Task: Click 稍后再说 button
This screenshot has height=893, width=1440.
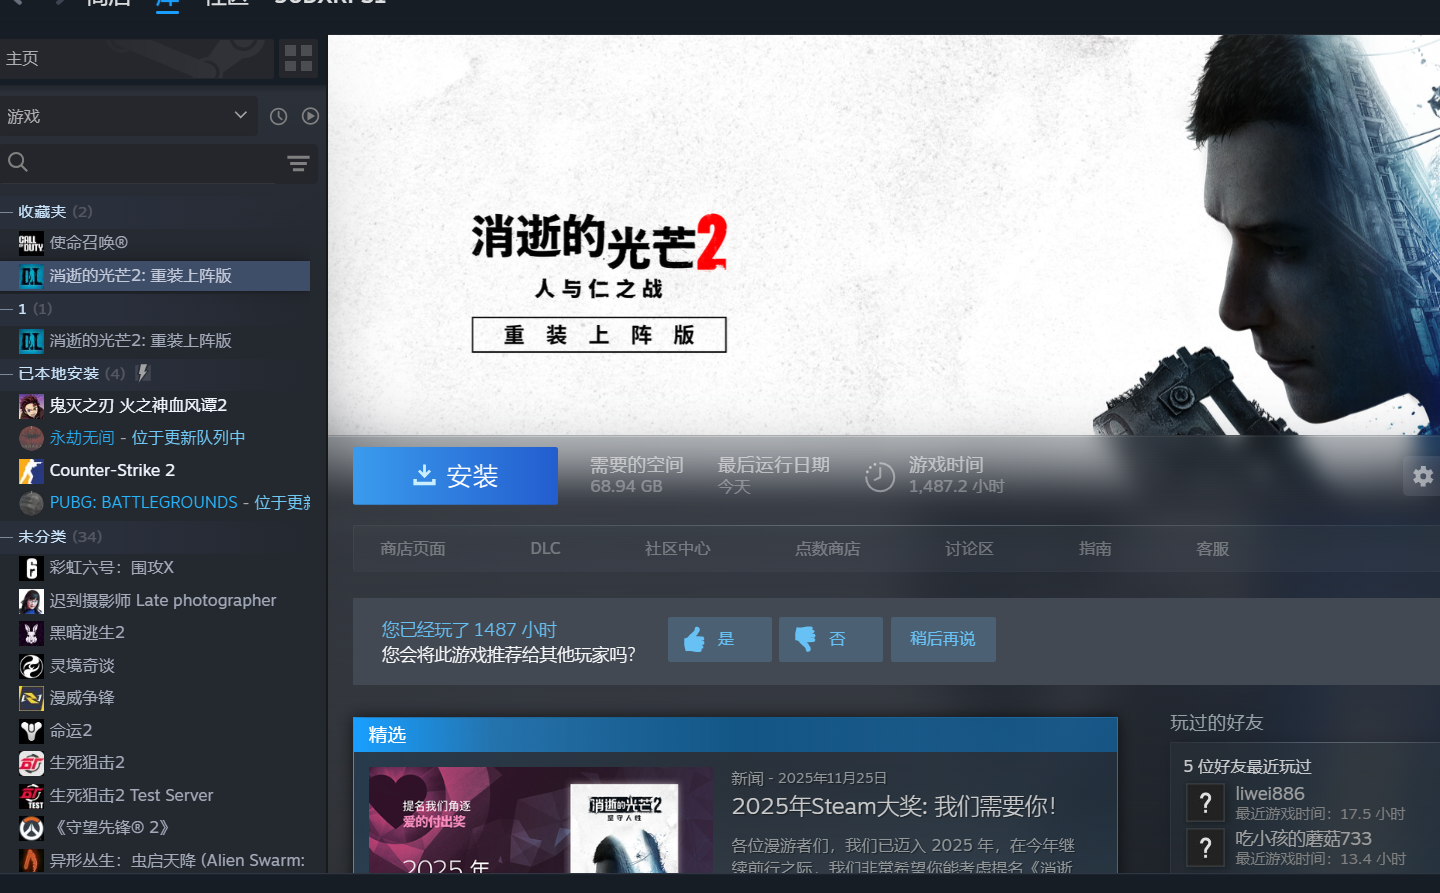Action: click(x=942, y=639)
